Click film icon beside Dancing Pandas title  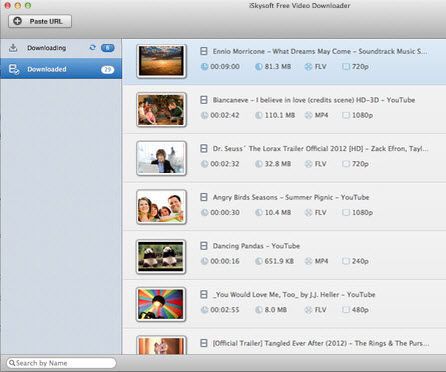[x=204, y=246]
